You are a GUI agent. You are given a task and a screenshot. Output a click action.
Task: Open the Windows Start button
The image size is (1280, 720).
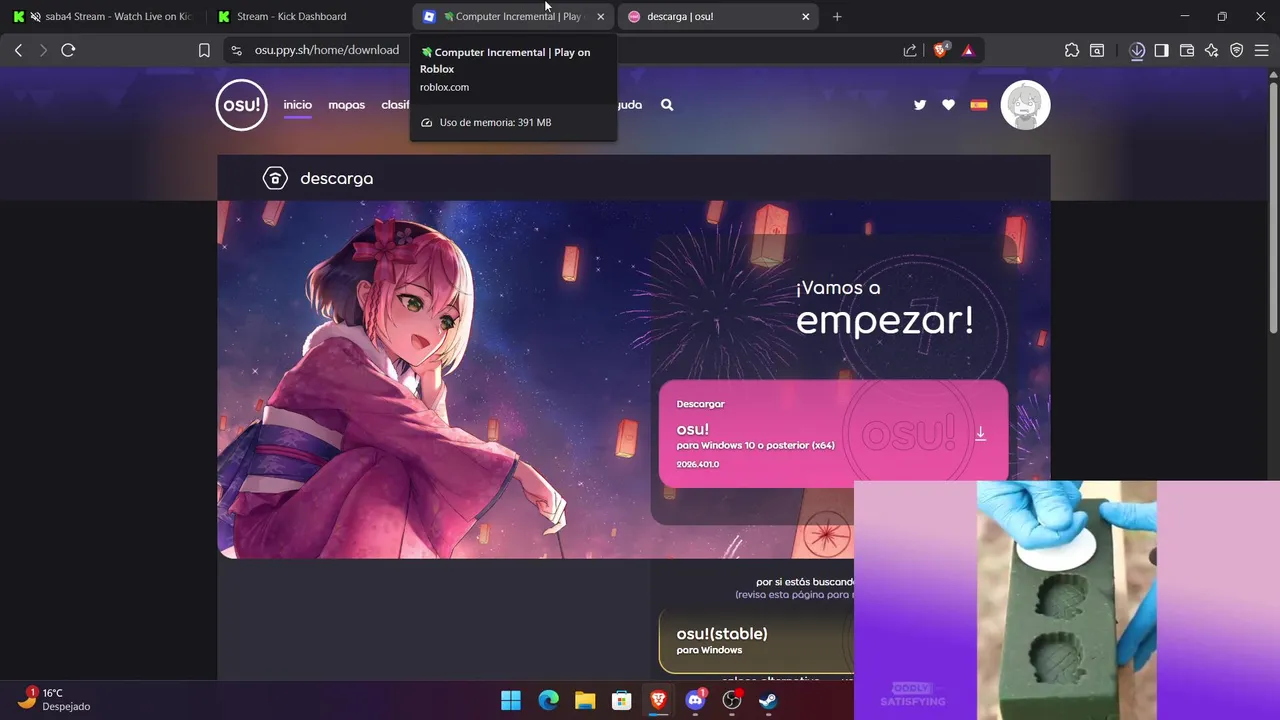click(x=511, y=700)
